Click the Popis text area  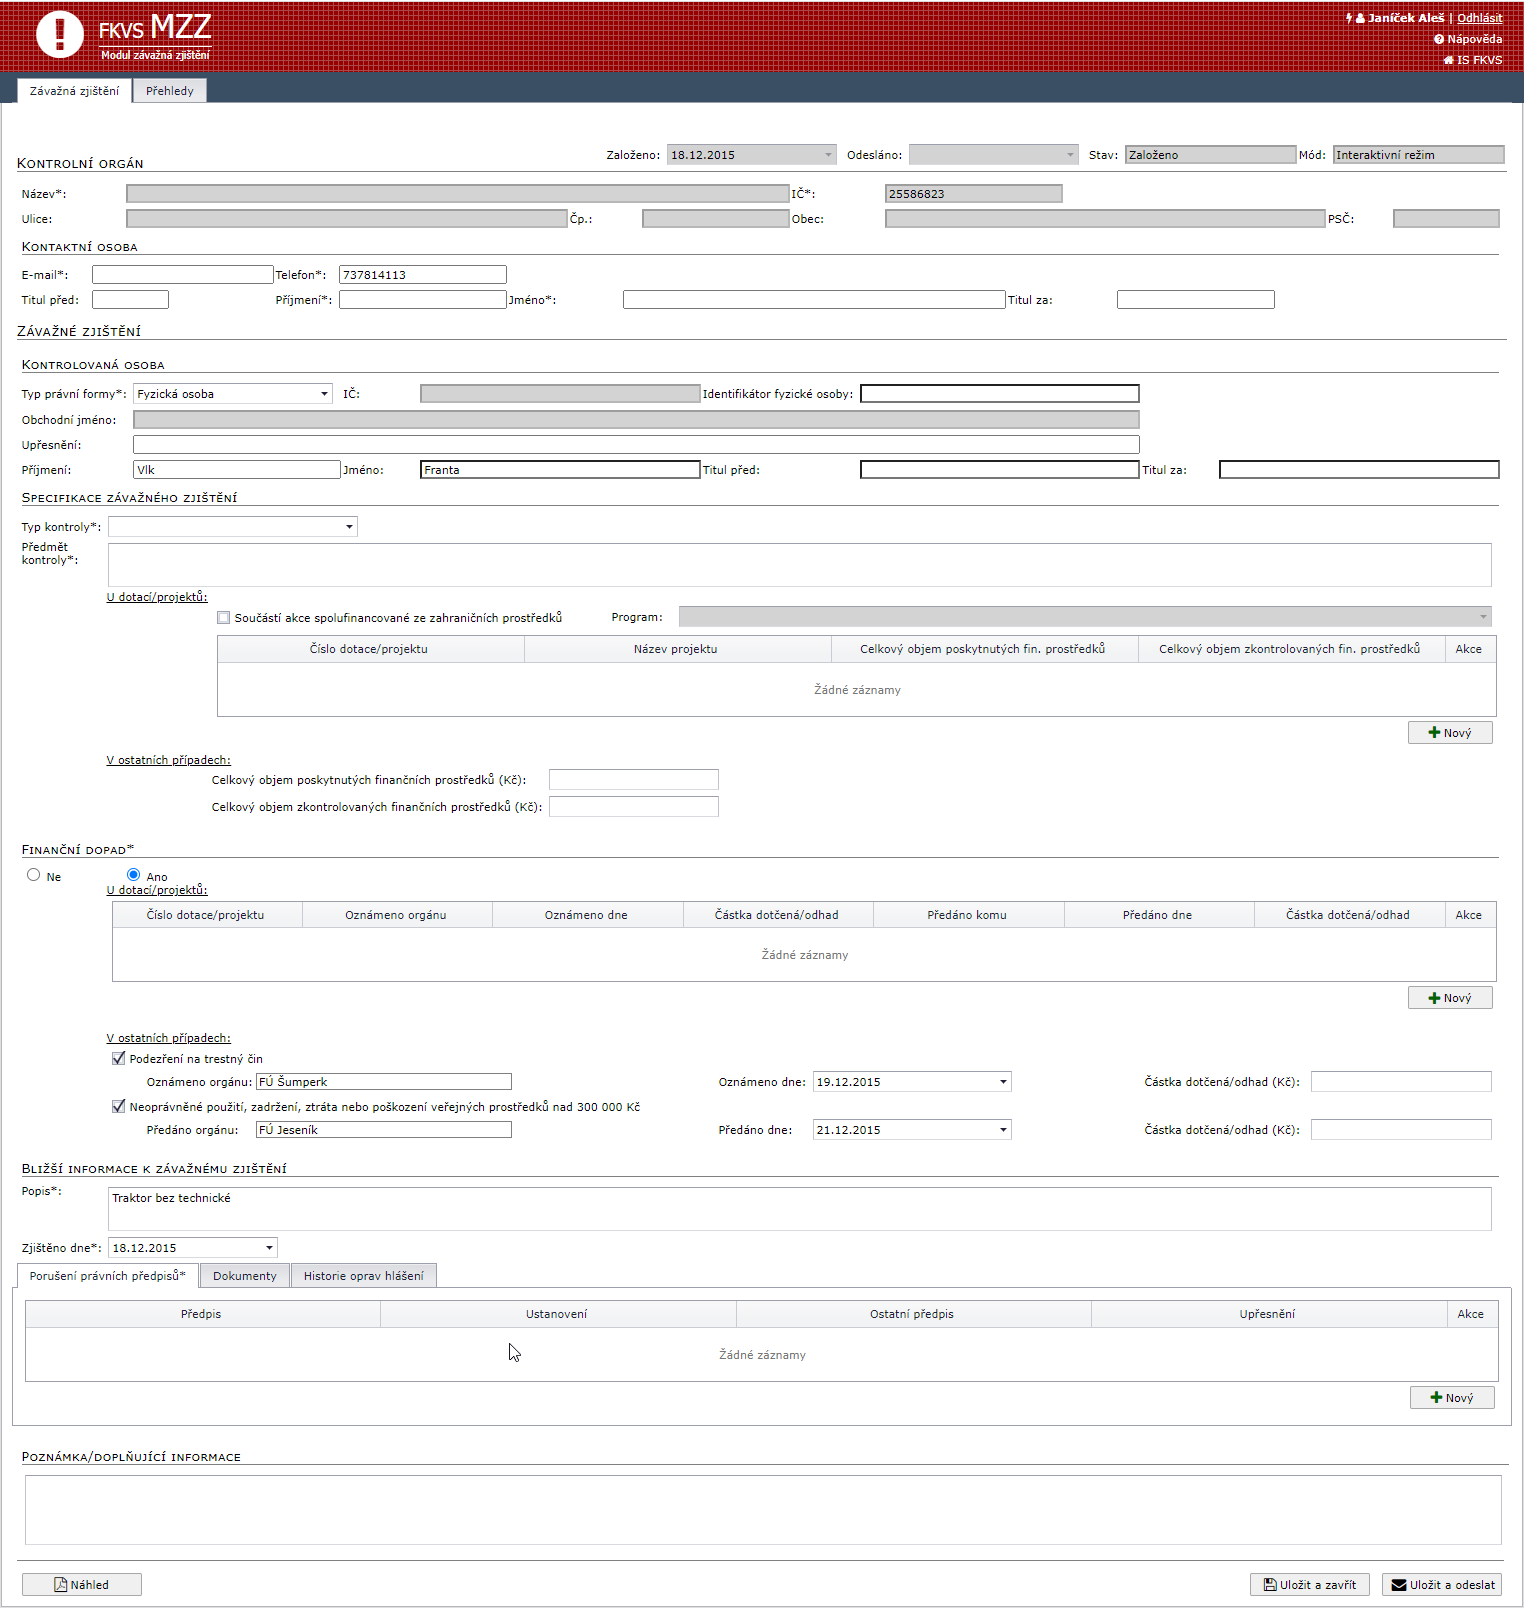[x=800, y=1208]
